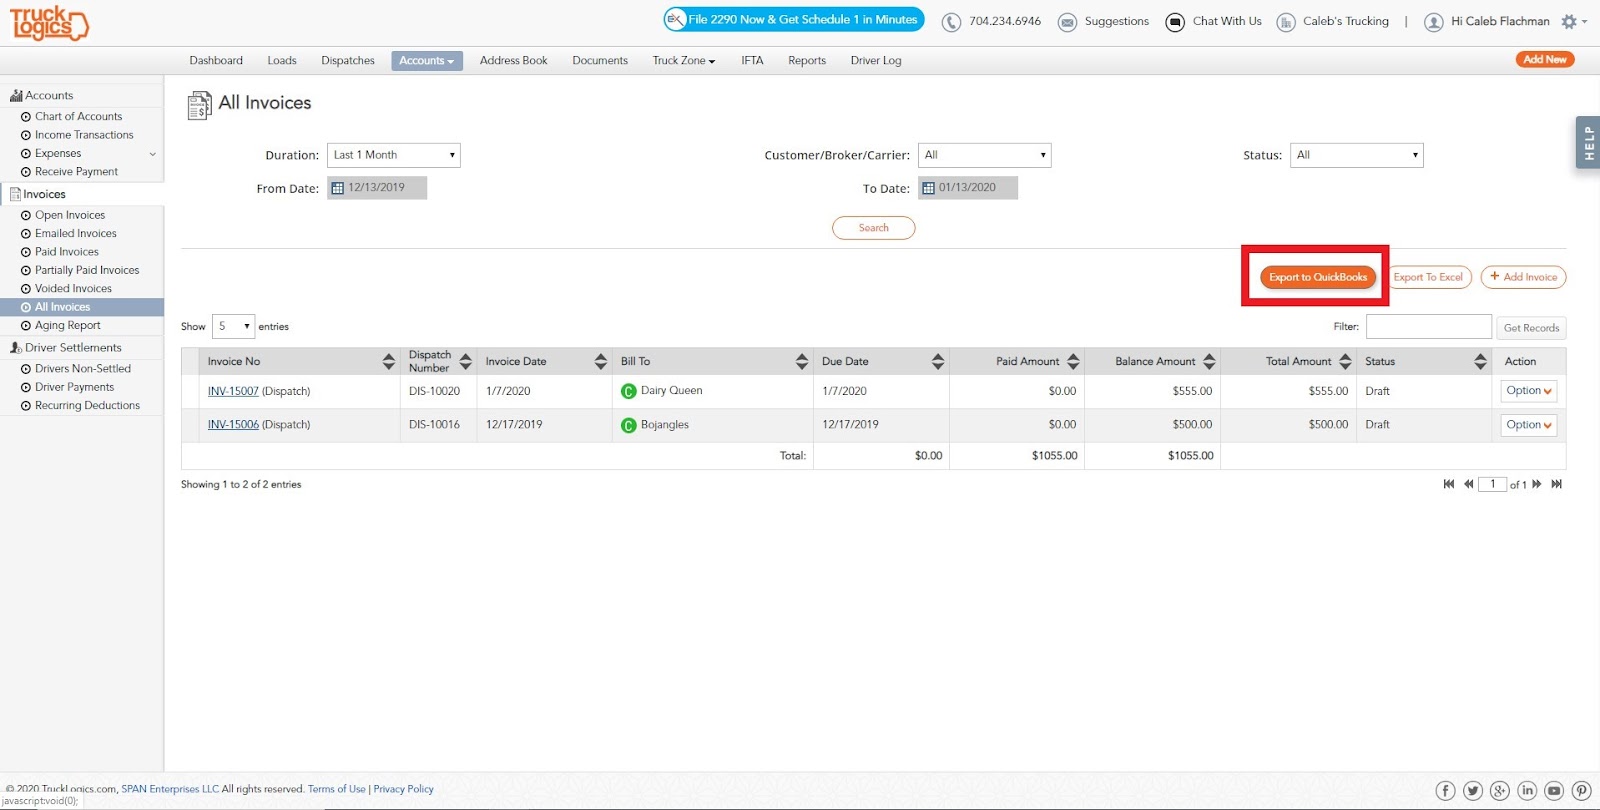This screenshot has height=810, width=1600.
Task: Open the Loads menu item
Action: (x=282, y=61)
